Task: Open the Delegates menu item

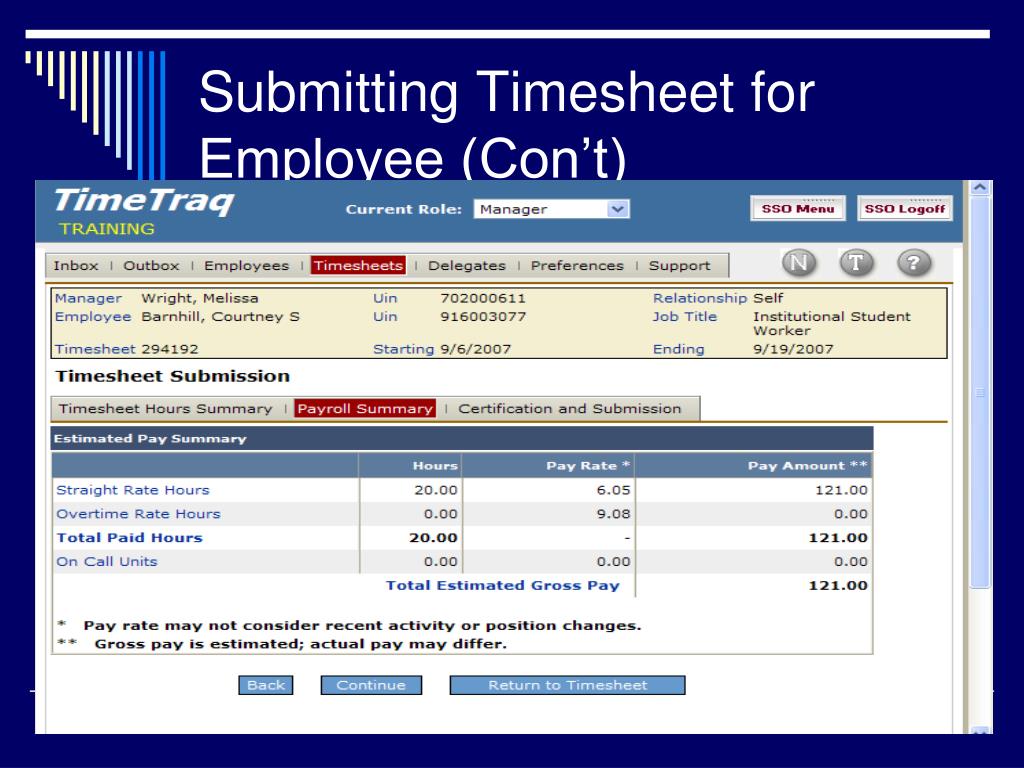Action: pyautogui.click(x=467, y=266)
